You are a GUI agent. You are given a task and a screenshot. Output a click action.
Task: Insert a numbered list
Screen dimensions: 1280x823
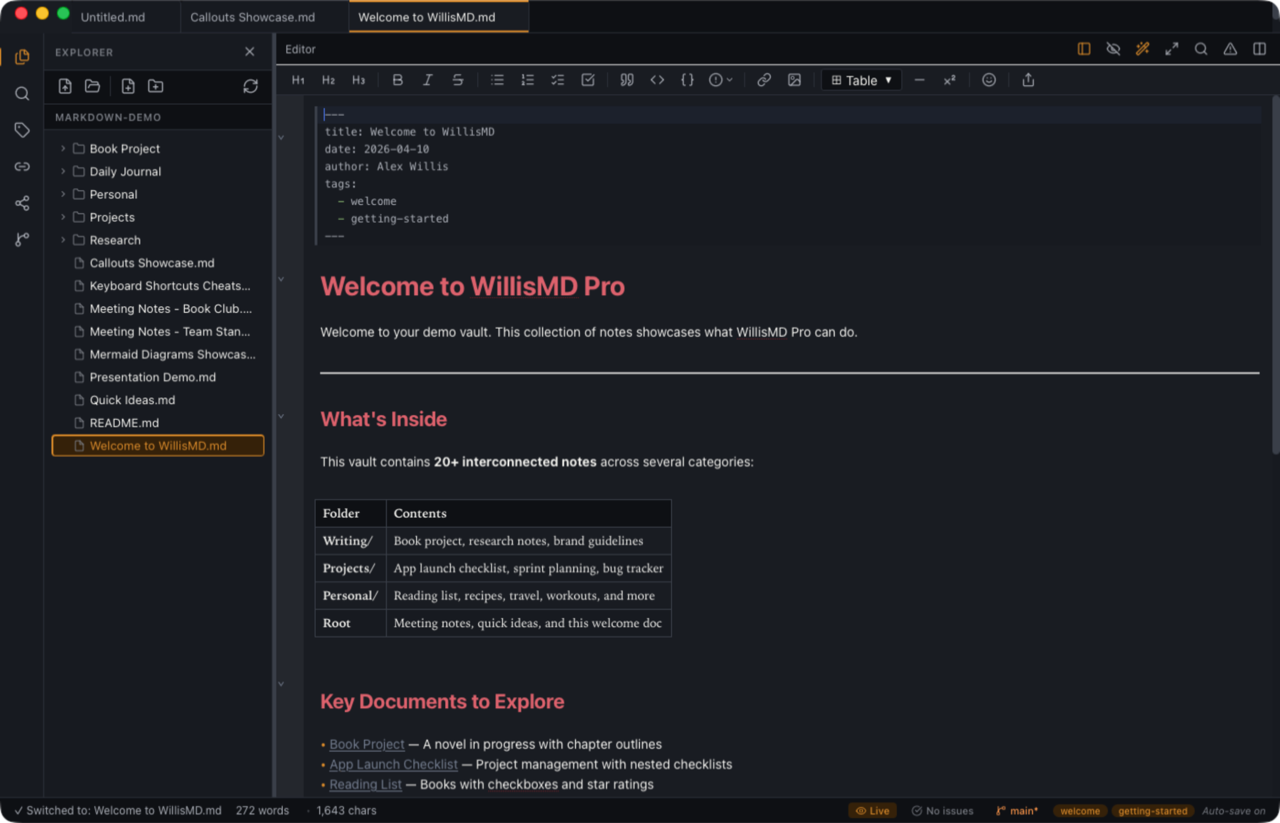click(527, 80)
